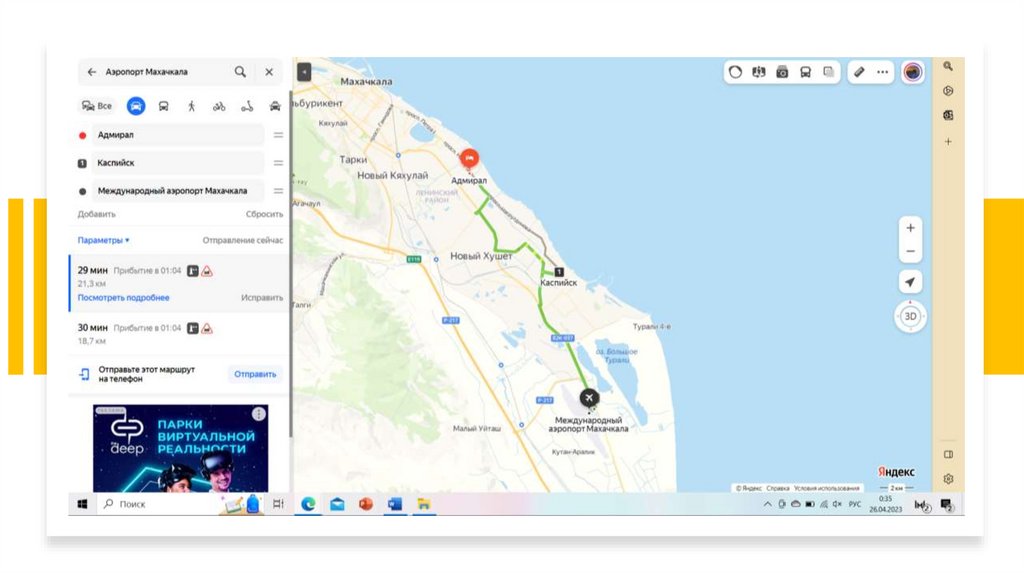
Task: Pick the taxi route mode
Action: [x=275, y=106]
